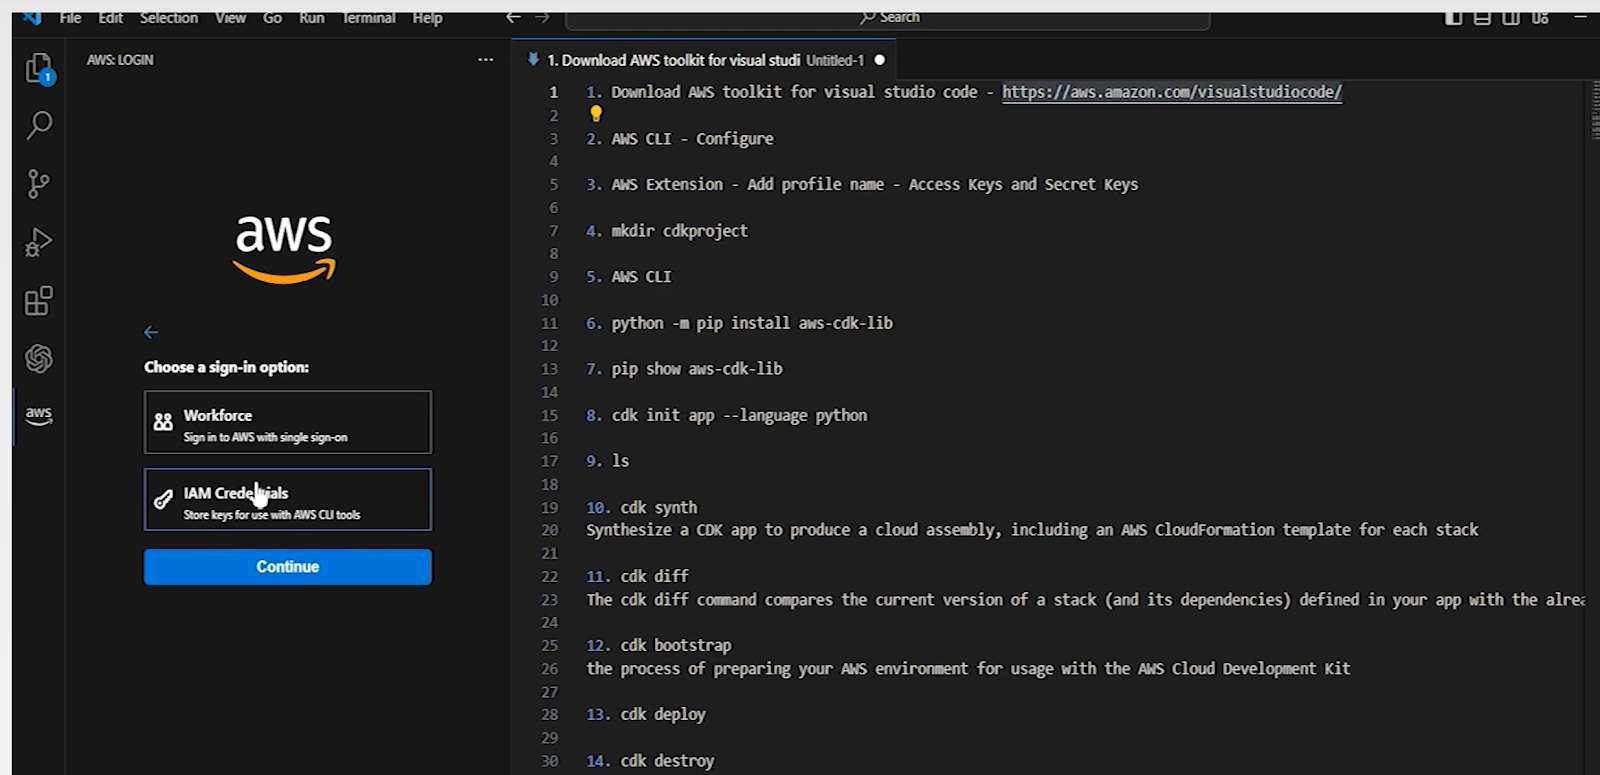Viewport: 1600px width, 775px height.
Task: Select the Untitled-1 editor tab
Action: point(705,60)
